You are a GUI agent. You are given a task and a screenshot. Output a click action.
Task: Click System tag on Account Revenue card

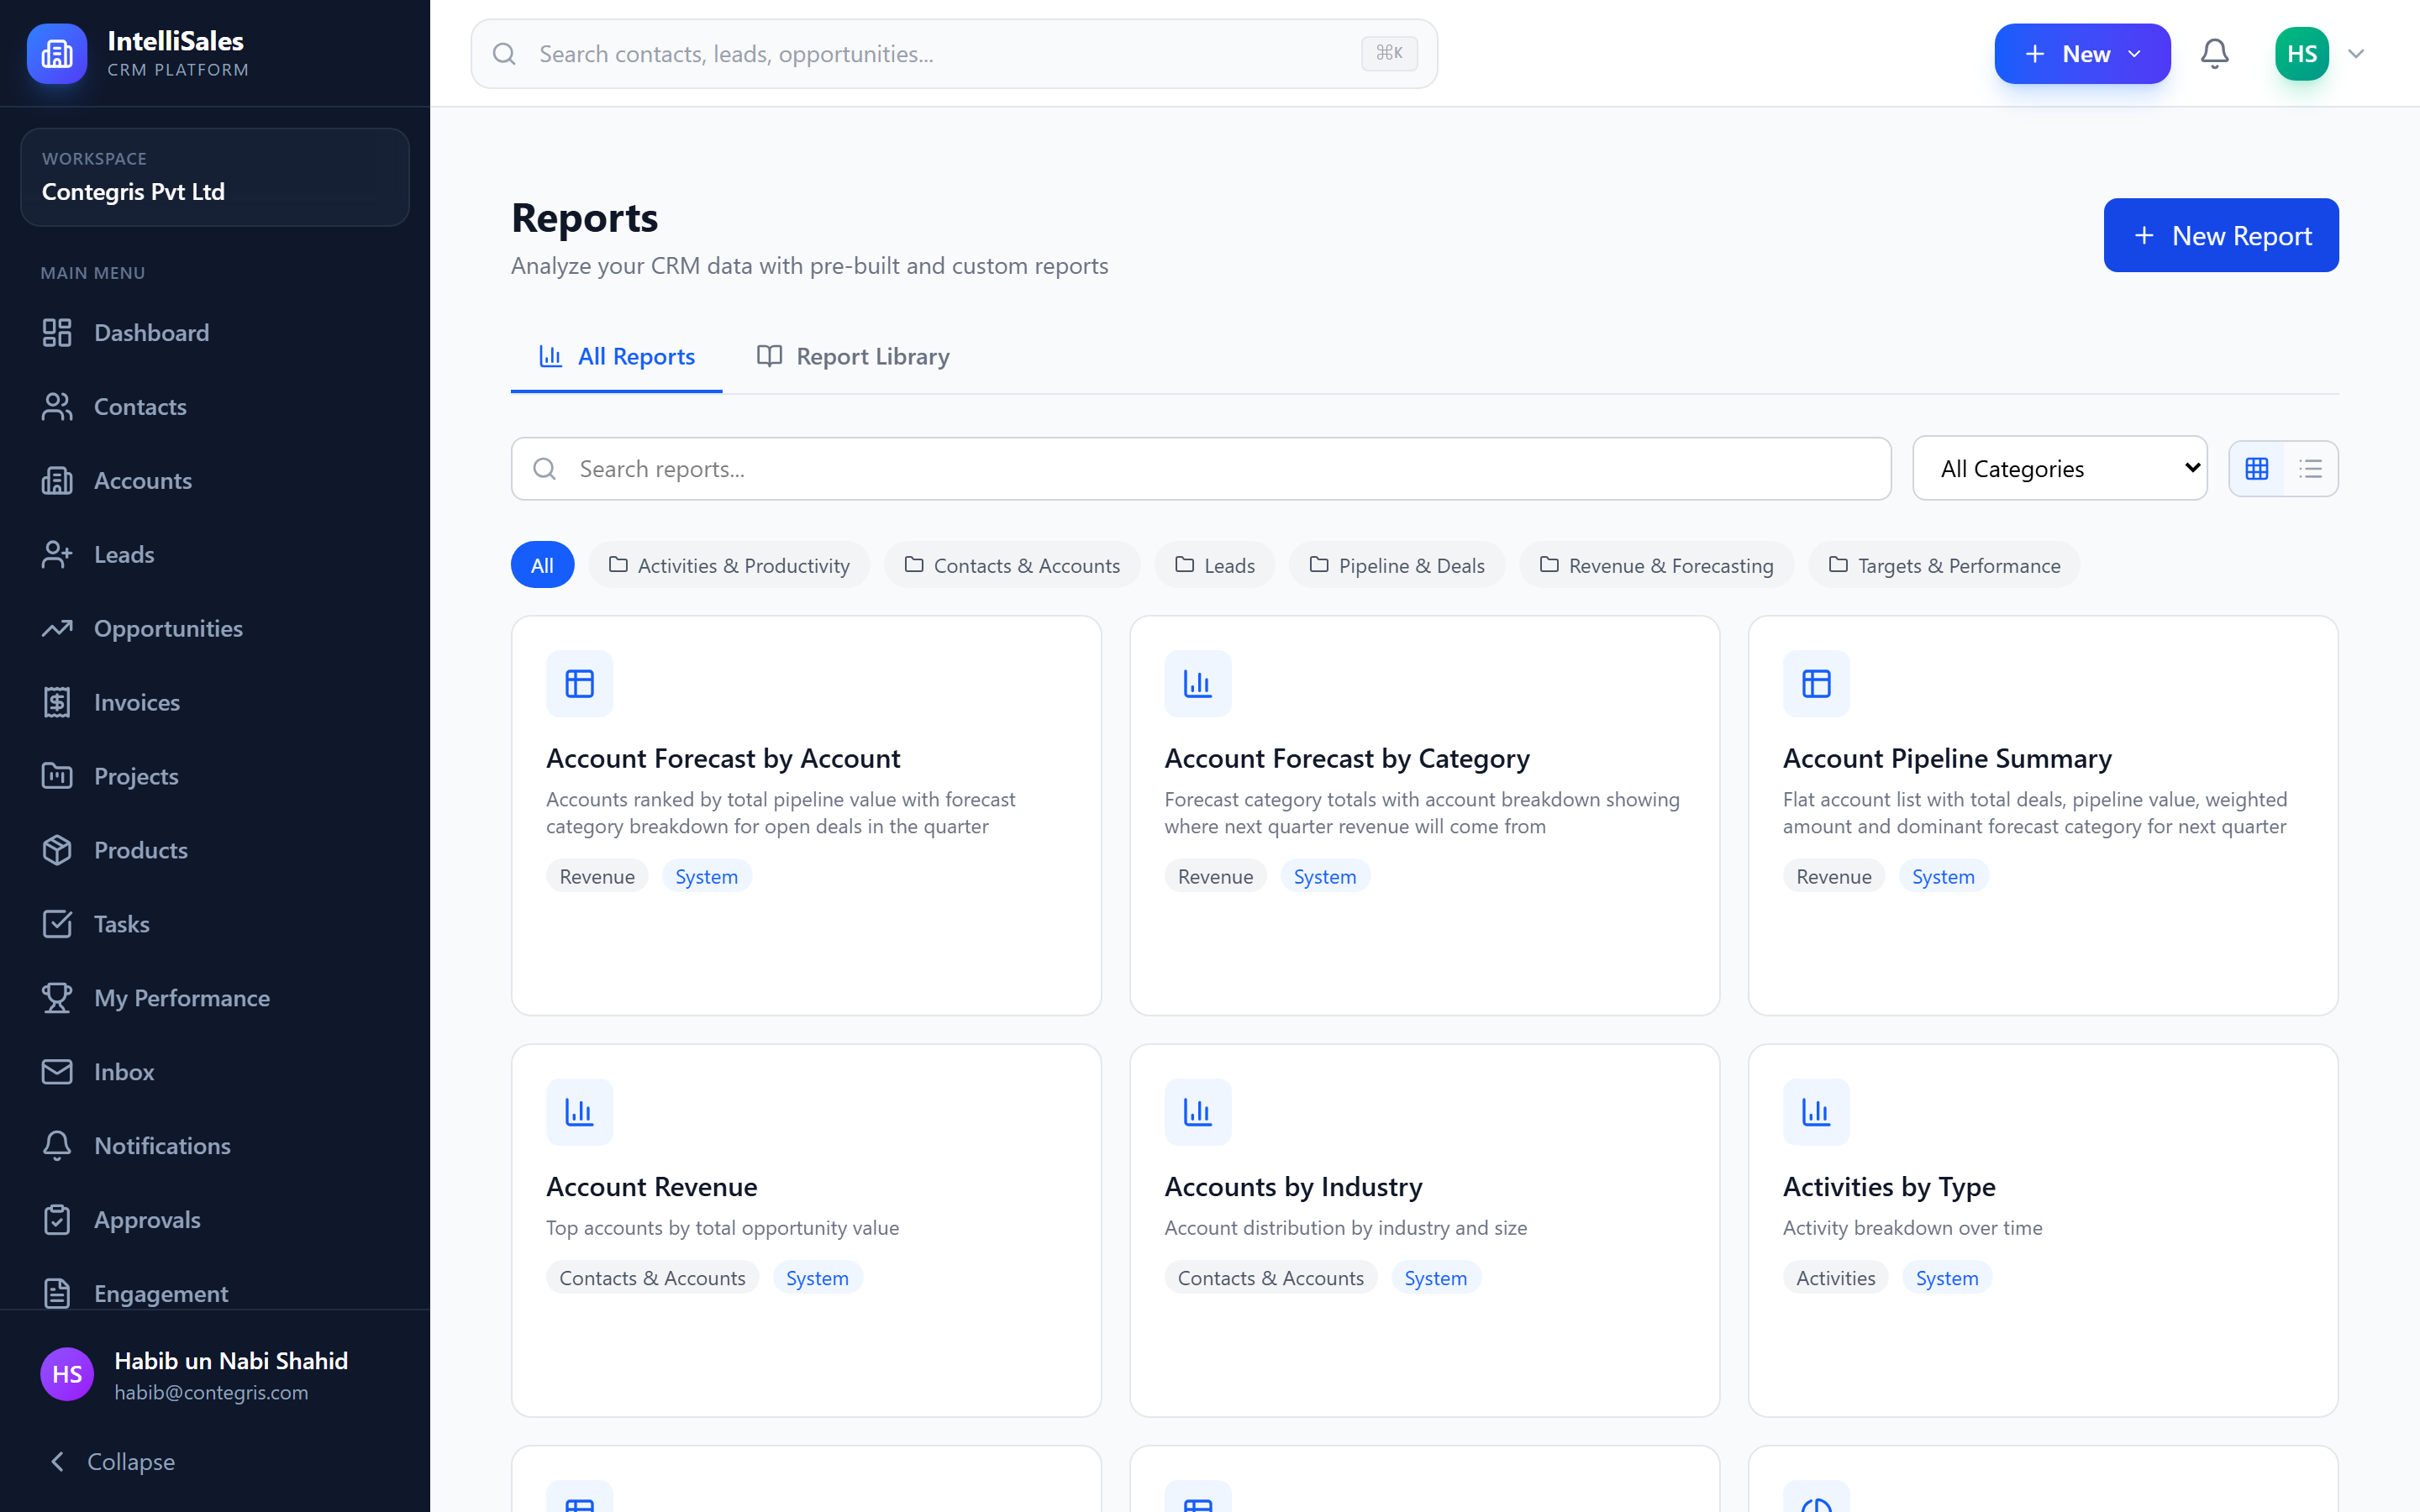[x=817, y=1278]
